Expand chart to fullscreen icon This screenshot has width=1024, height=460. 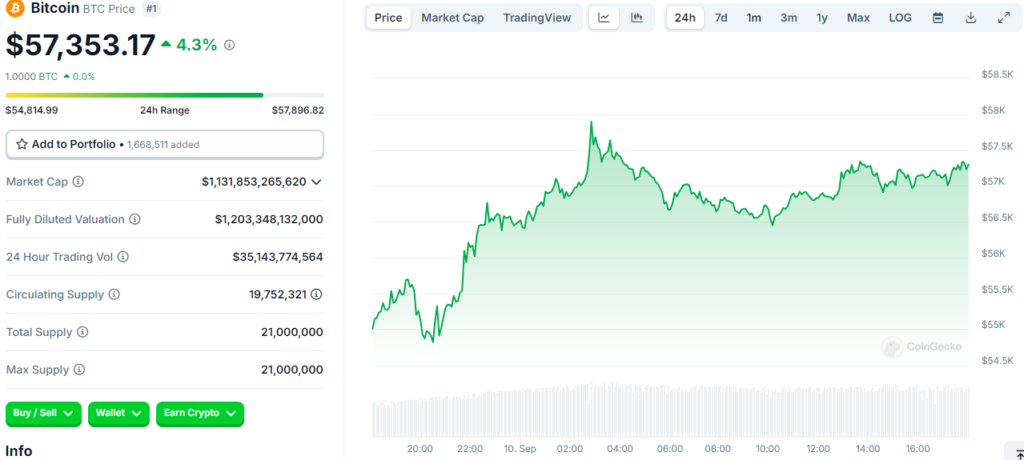pos(1004,18)
